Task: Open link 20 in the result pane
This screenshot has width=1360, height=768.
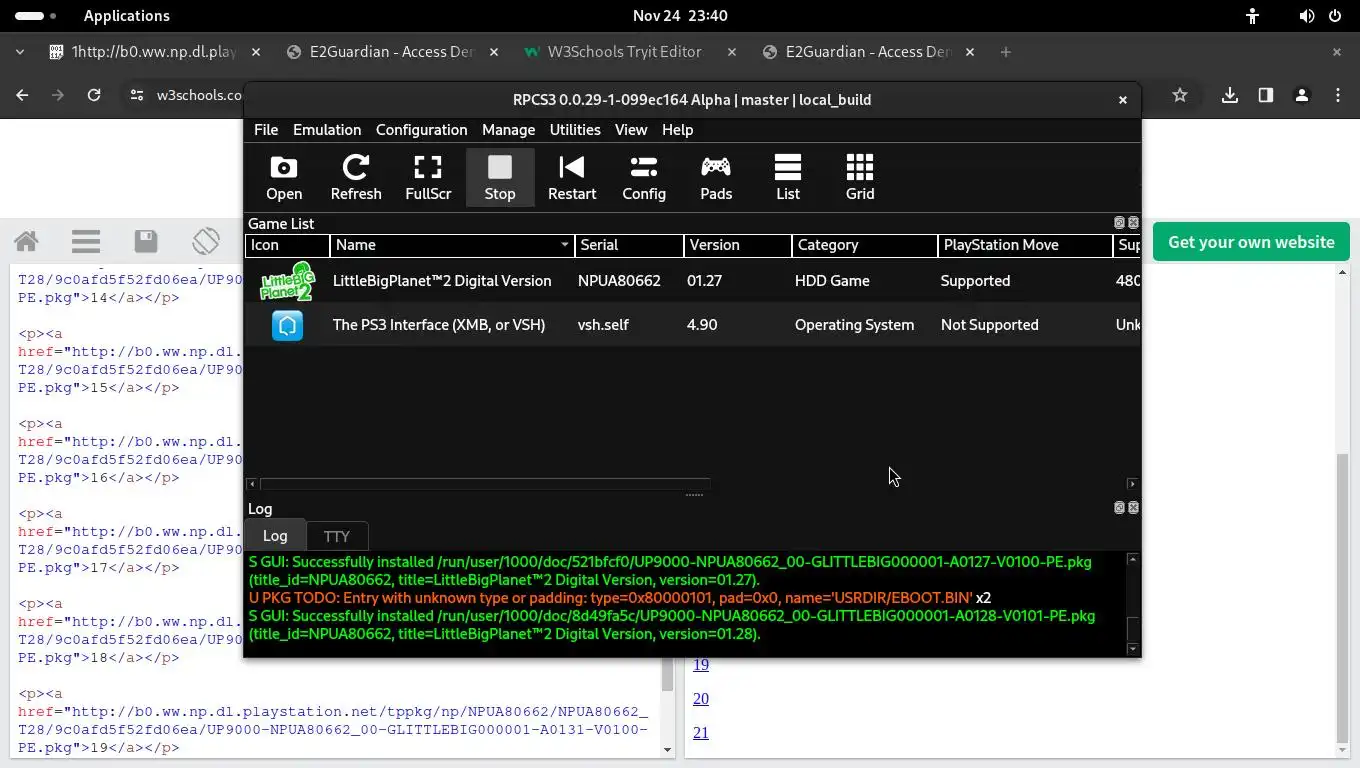Action: coord(701,699)
